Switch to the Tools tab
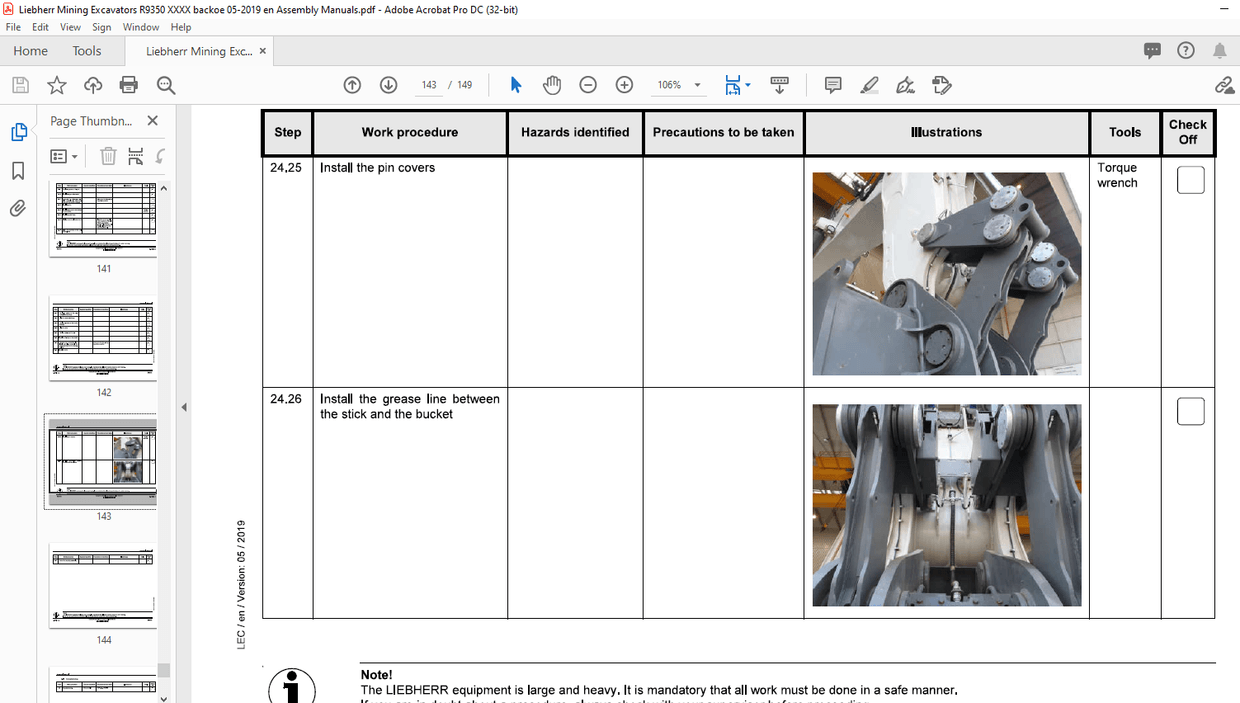Image resolution: width=1240 pixels, height=703 pixels. pos(86,50)
